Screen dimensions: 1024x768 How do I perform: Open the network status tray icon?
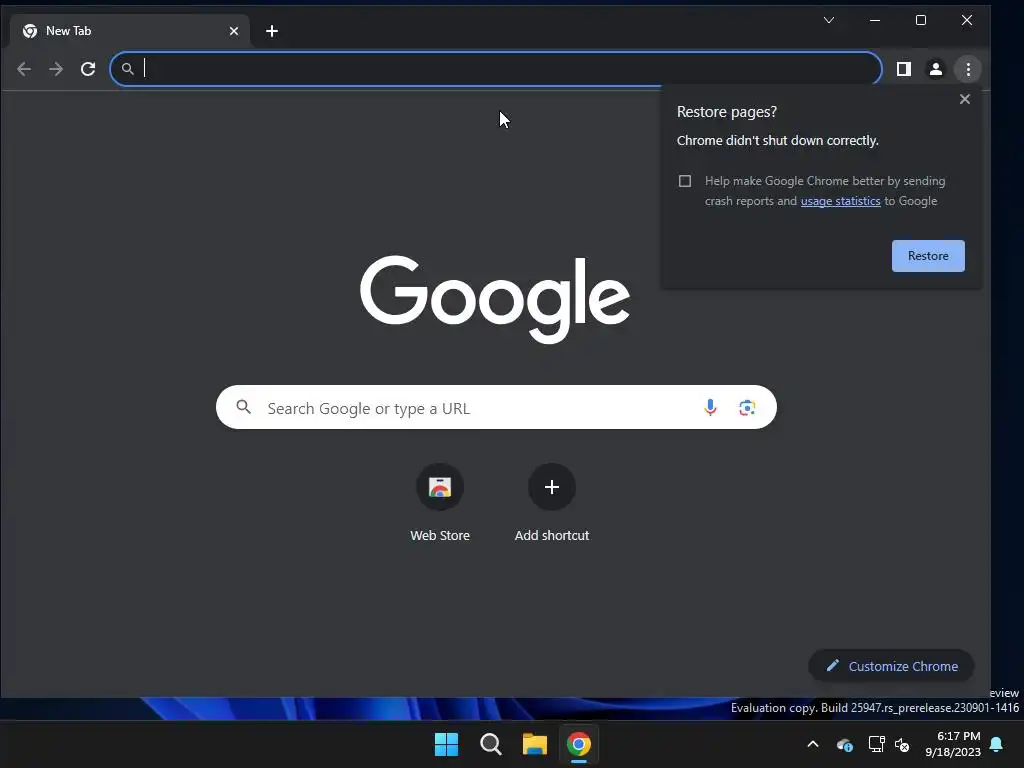coord(876,744)
